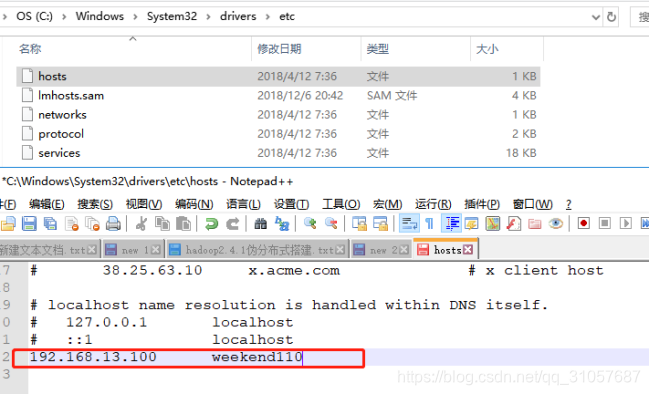Viewport: 650px width, 395px height.
Task: Expand the Explorer address bar history dropdown
Action: 595,17
